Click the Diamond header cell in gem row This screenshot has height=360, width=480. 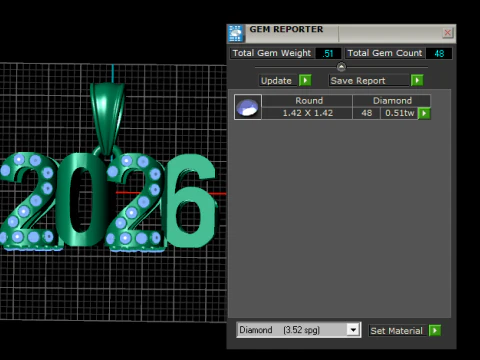392,101
